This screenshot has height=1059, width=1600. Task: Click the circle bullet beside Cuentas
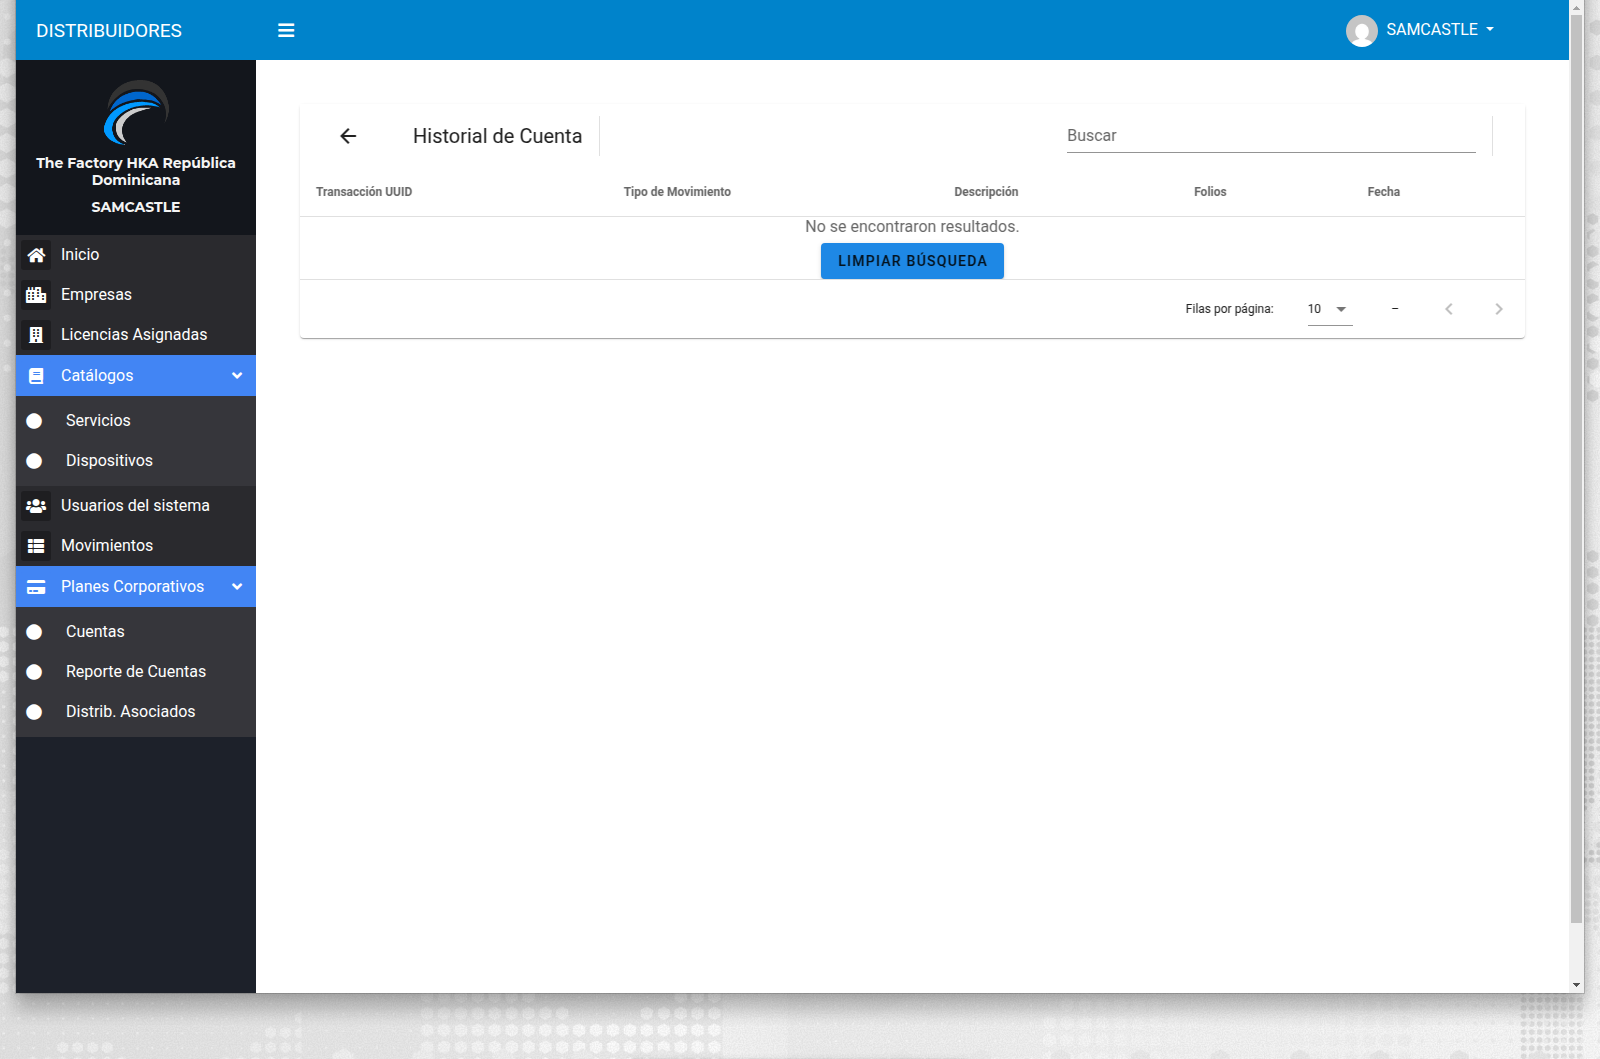[x=34, y=632]
